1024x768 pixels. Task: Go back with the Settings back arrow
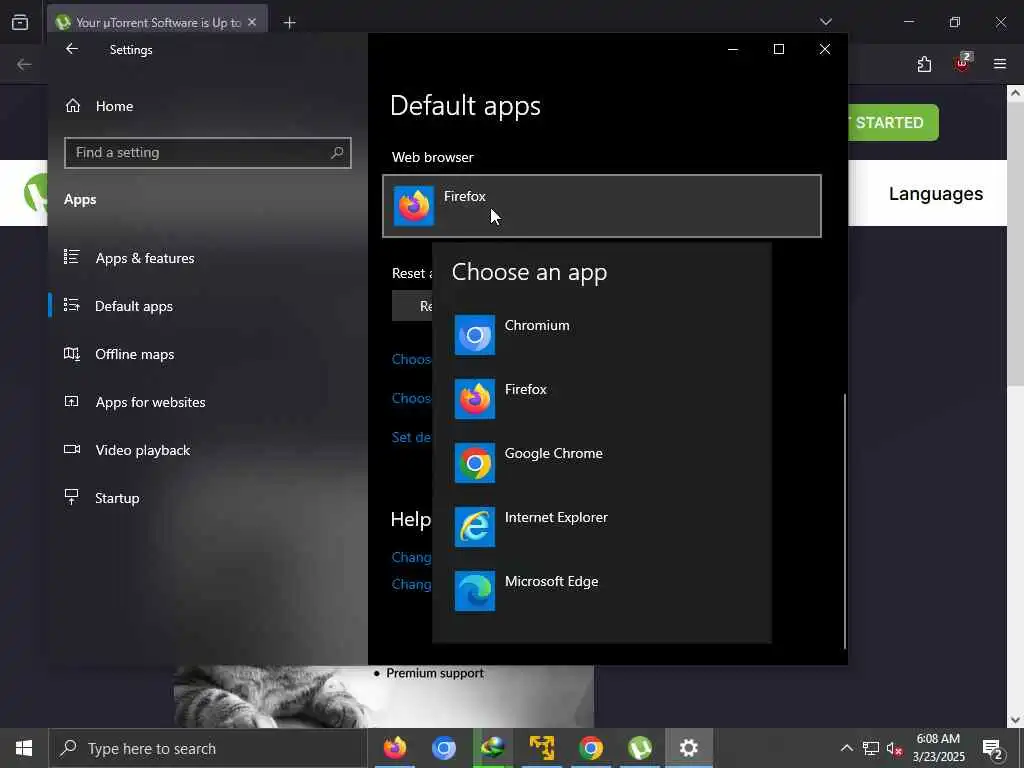[72, 49]
